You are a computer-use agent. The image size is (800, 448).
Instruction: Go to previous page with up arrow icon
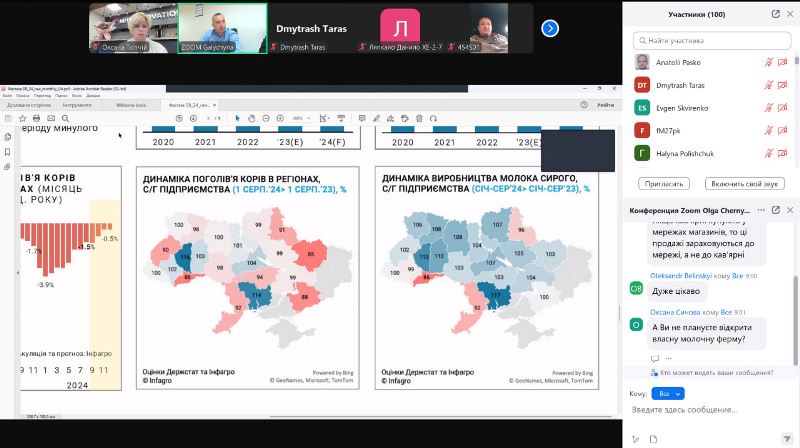point(179,118)
